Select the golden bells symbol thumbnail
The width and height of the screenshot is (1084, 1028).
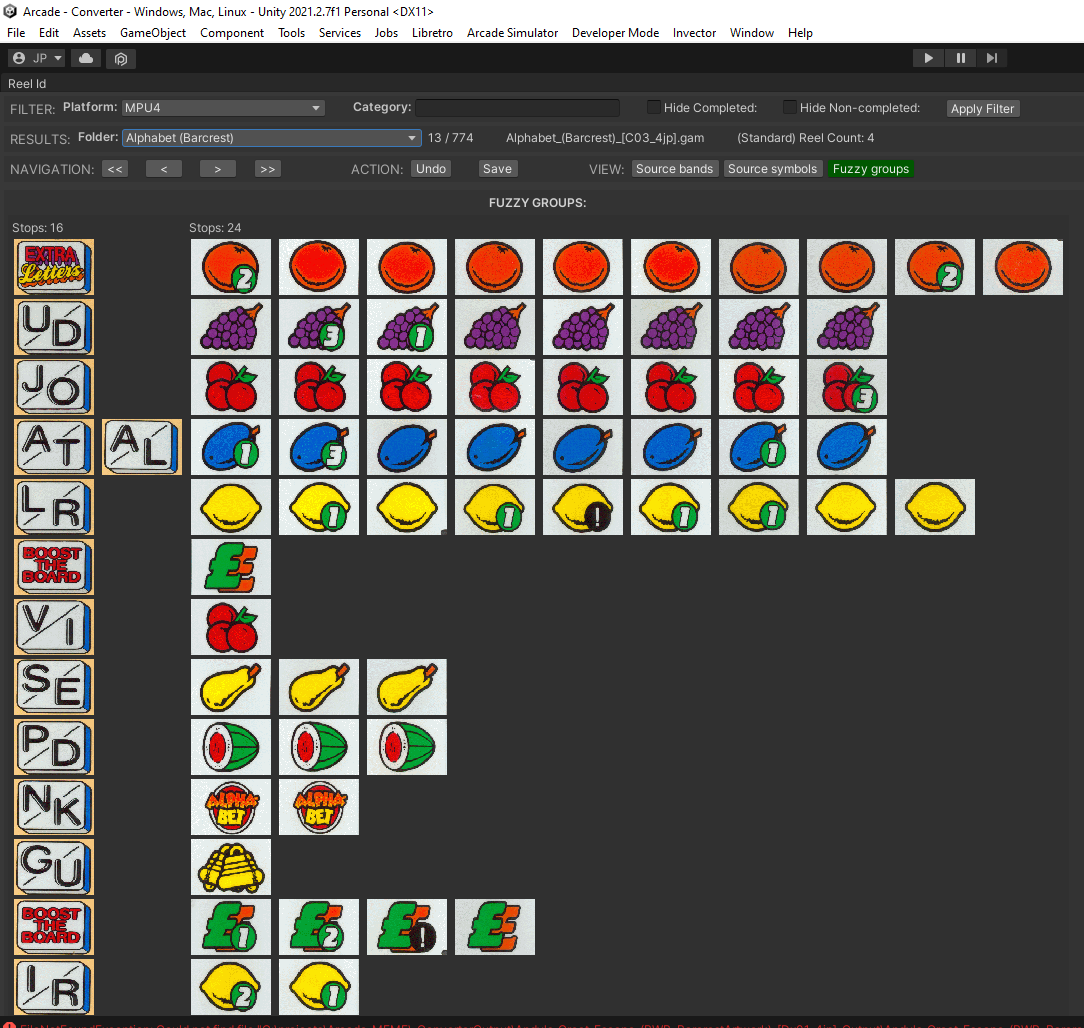point(231,867)
